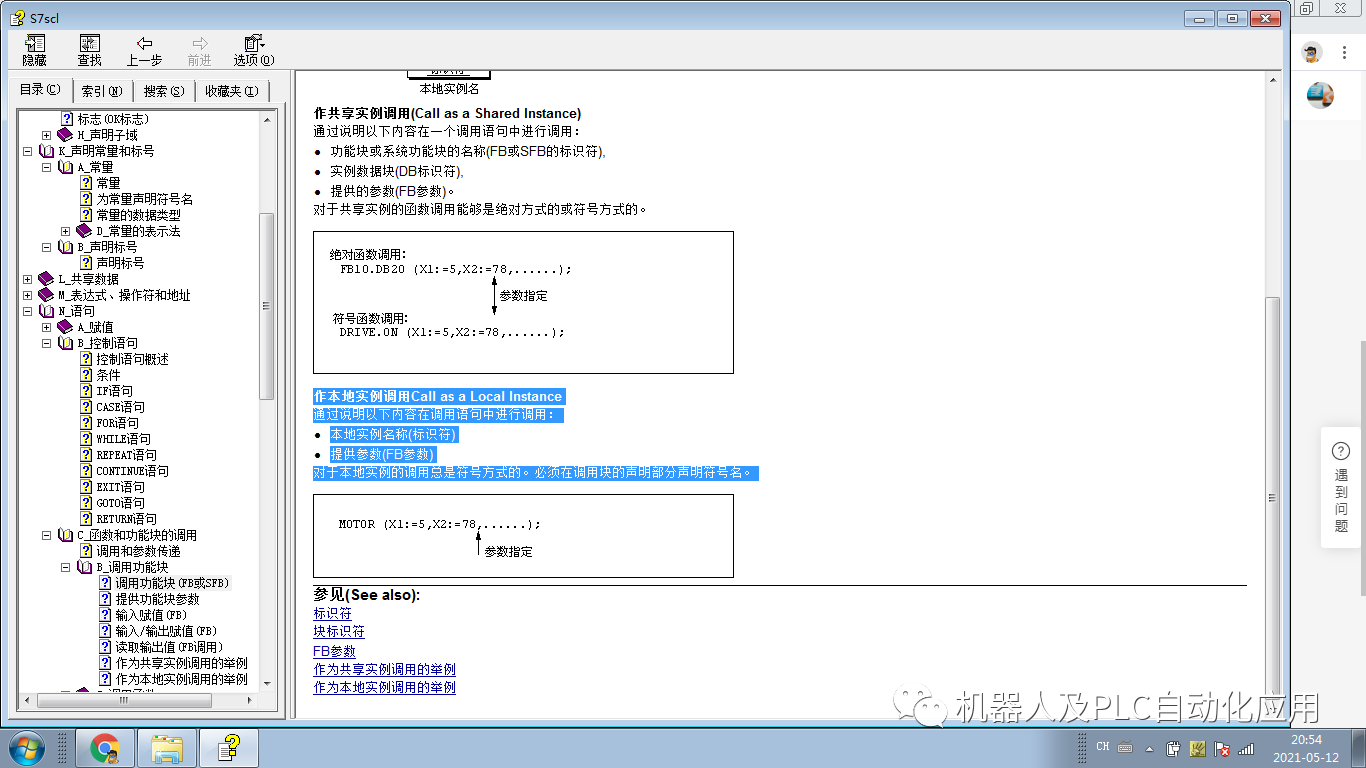The height and width of the screenshot is (768, 1366).
Task: Collapse the B_调用功能块 tree node
Action: [66, 567]
